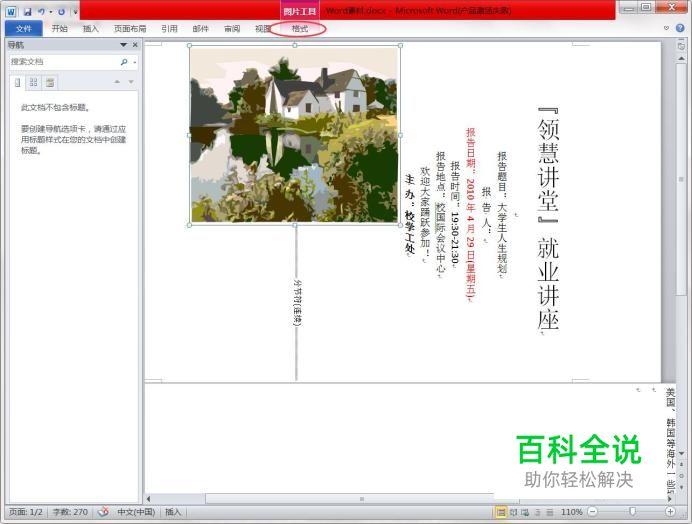Switch to the 插入 (Insert) ribbon tab
The width and height of the screenshot is (692, 524).
tap(90, 29)
